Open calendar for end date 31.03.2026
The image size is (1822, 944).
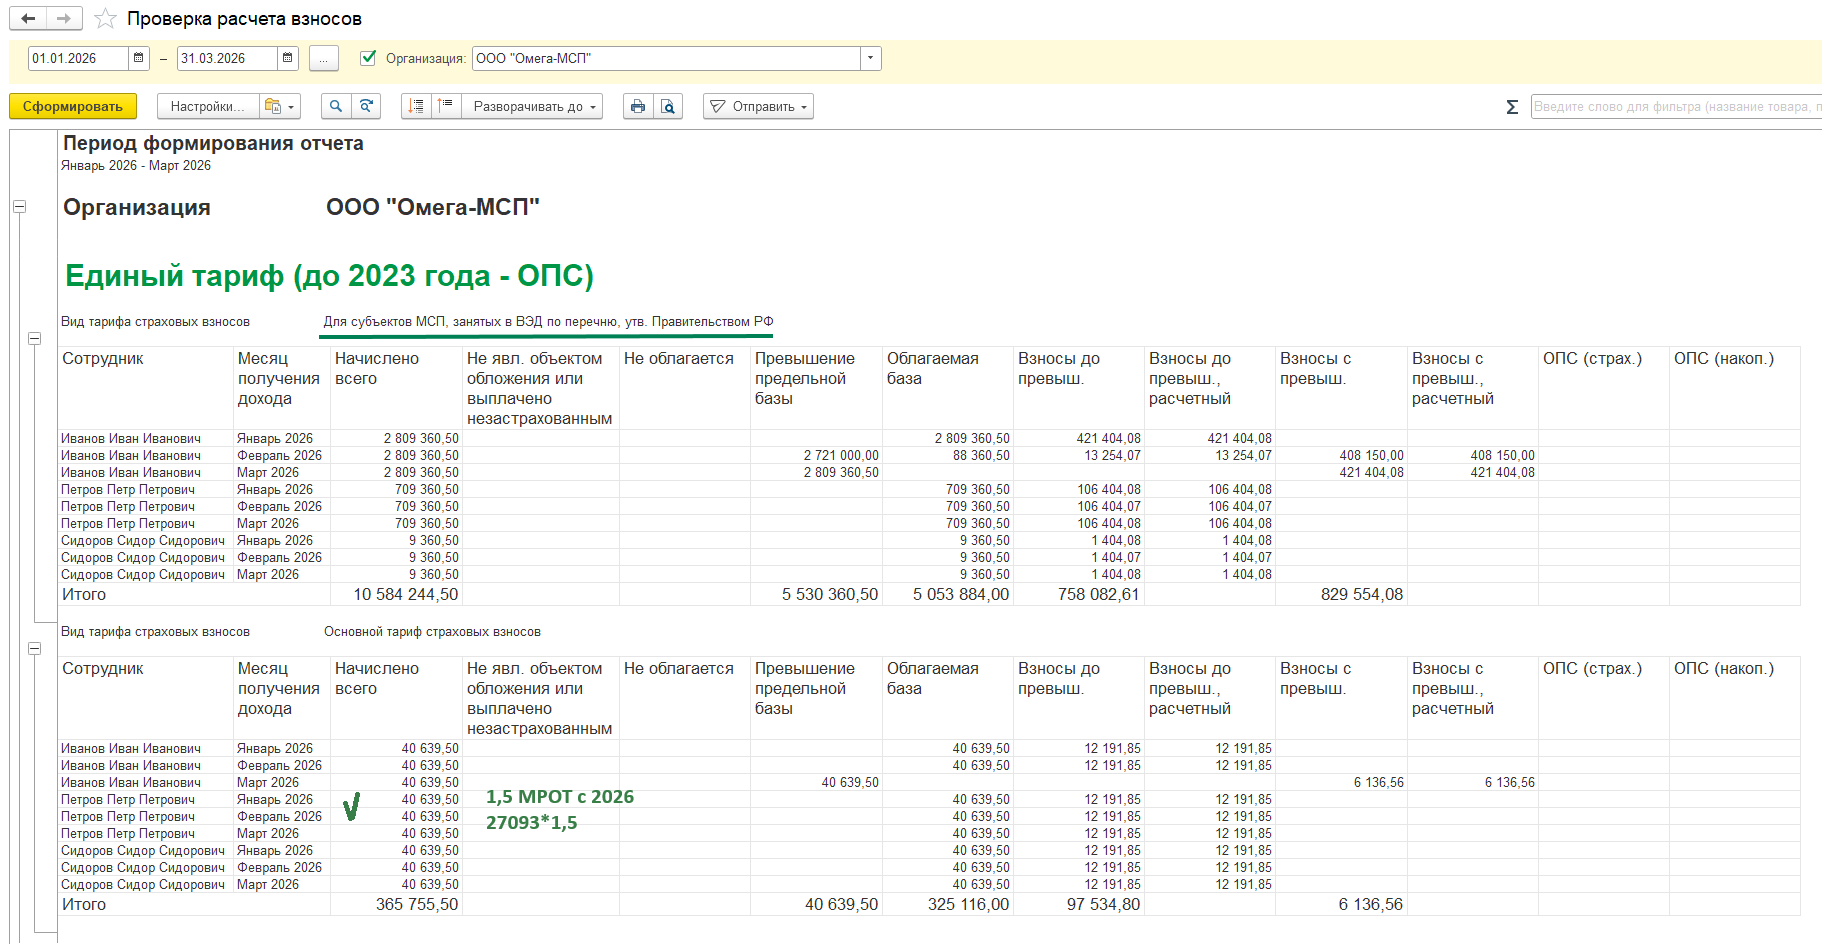288,58
